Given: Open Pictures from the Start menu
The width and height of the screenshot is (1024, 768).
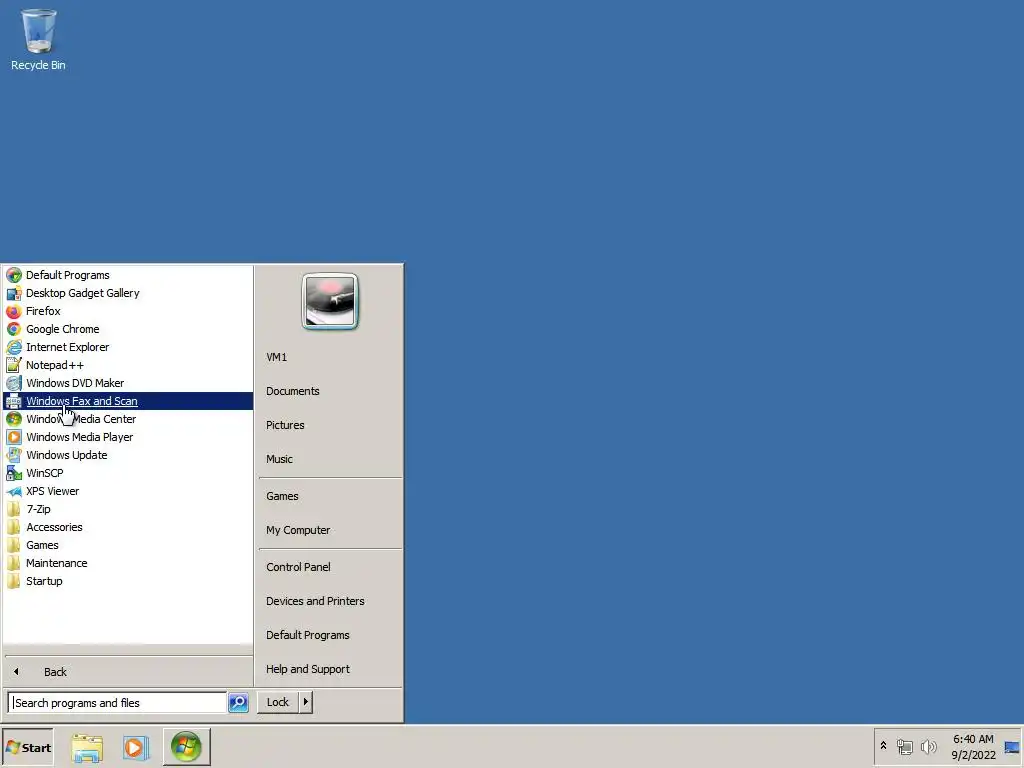Looking at the screenshot, I should click(285, 425).
